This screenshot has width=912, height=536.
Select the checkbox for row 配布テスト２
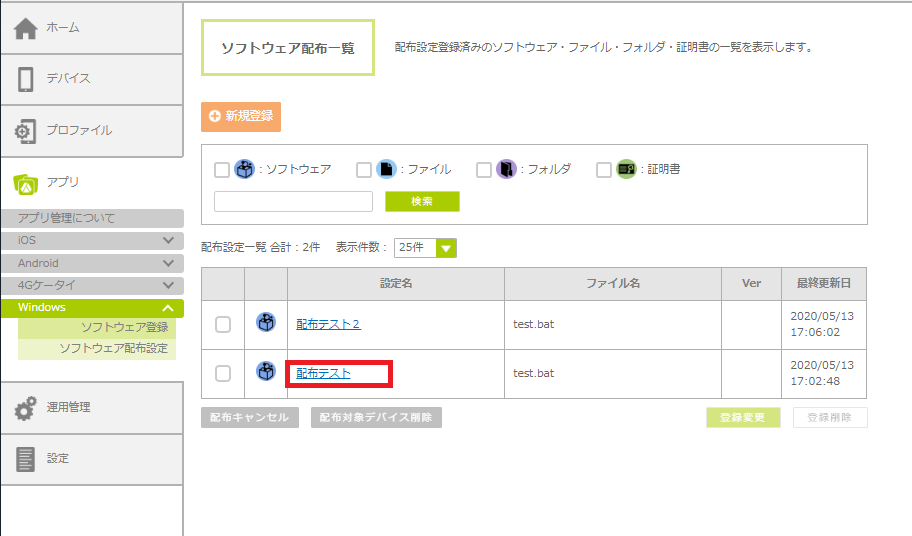click(223, 324)
